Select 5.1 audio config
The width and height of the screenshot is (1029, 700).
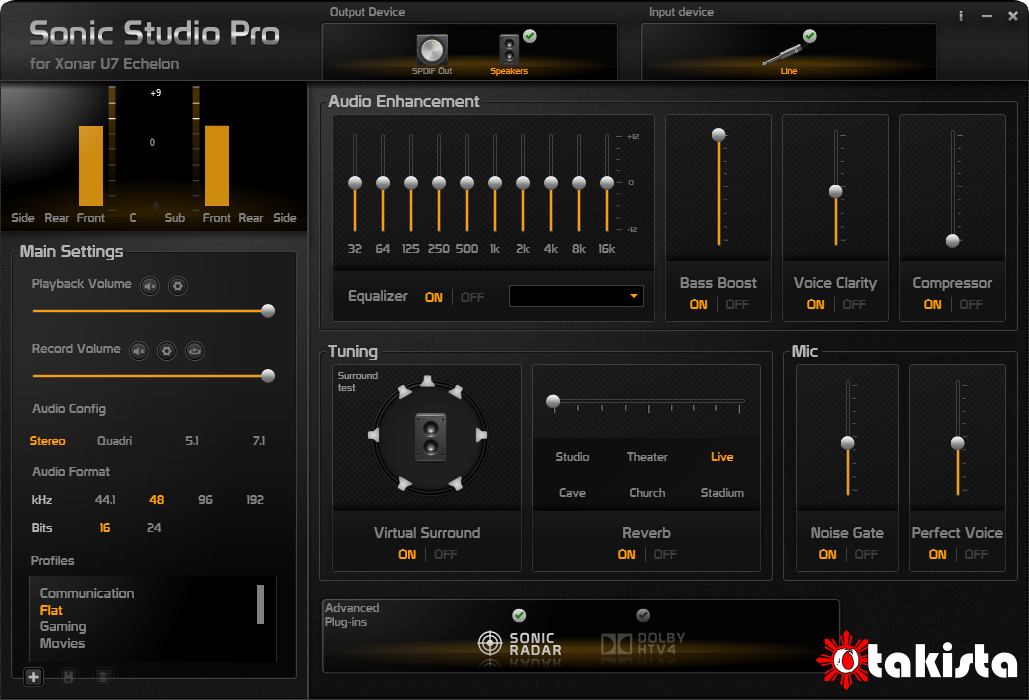tap(192, 441)
